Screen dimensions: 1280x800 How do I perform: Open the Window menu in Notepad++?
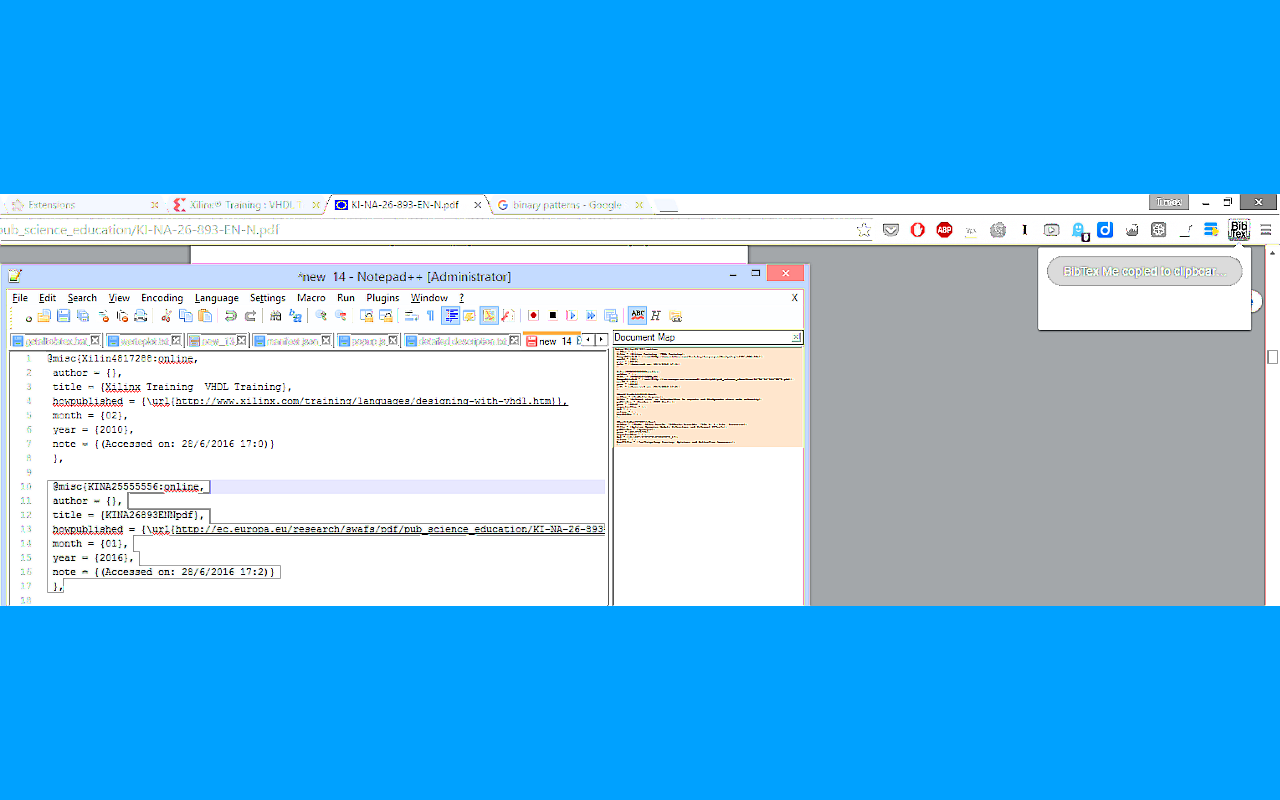tap(430, 298)
